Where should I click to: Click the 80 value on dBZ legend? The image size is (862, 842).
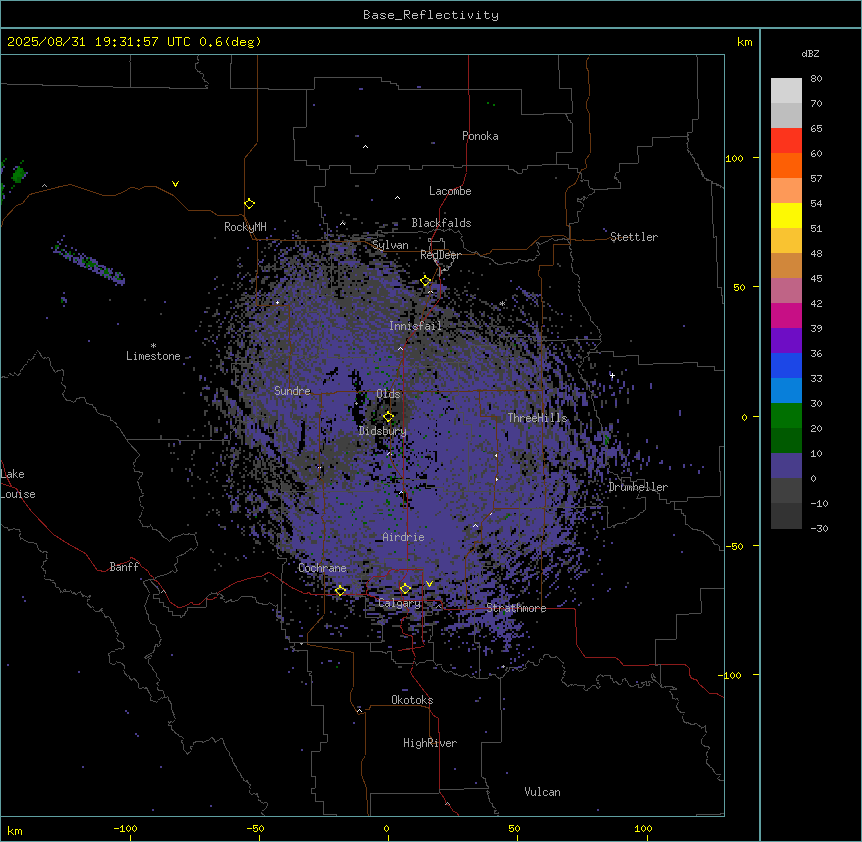coord(816,79)
